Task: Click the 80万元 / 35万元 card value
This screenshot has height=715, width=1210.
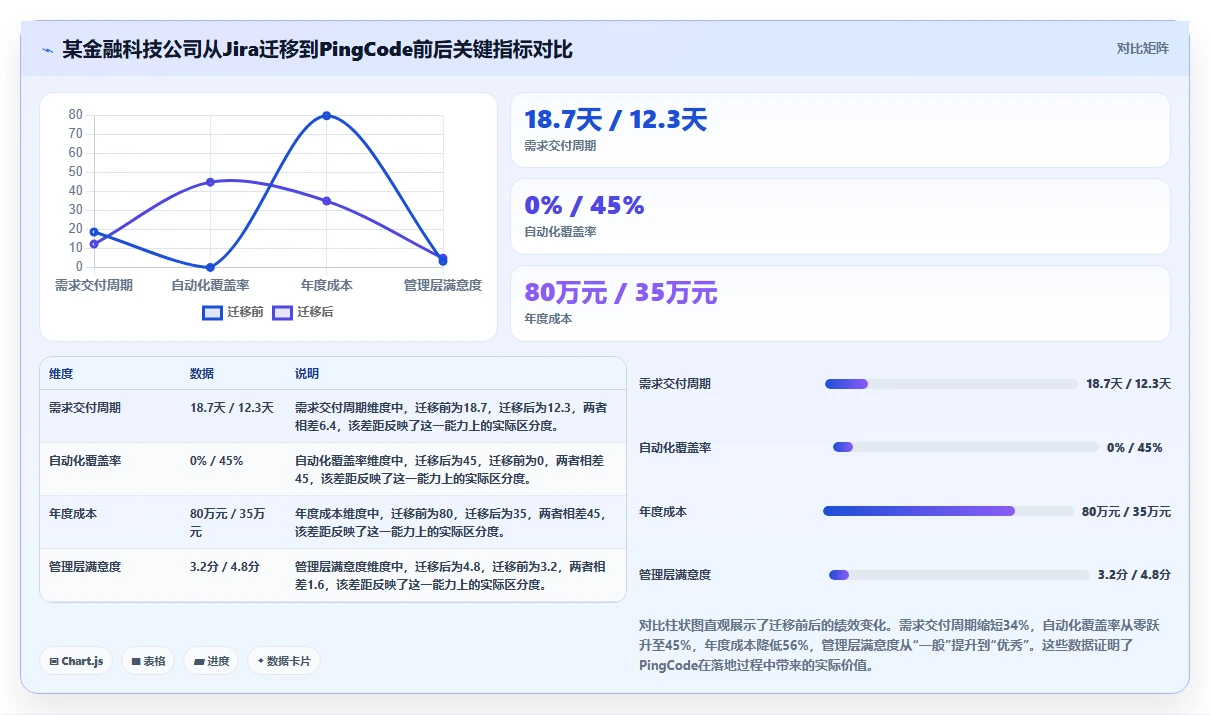Action: (x=621, y=293)
